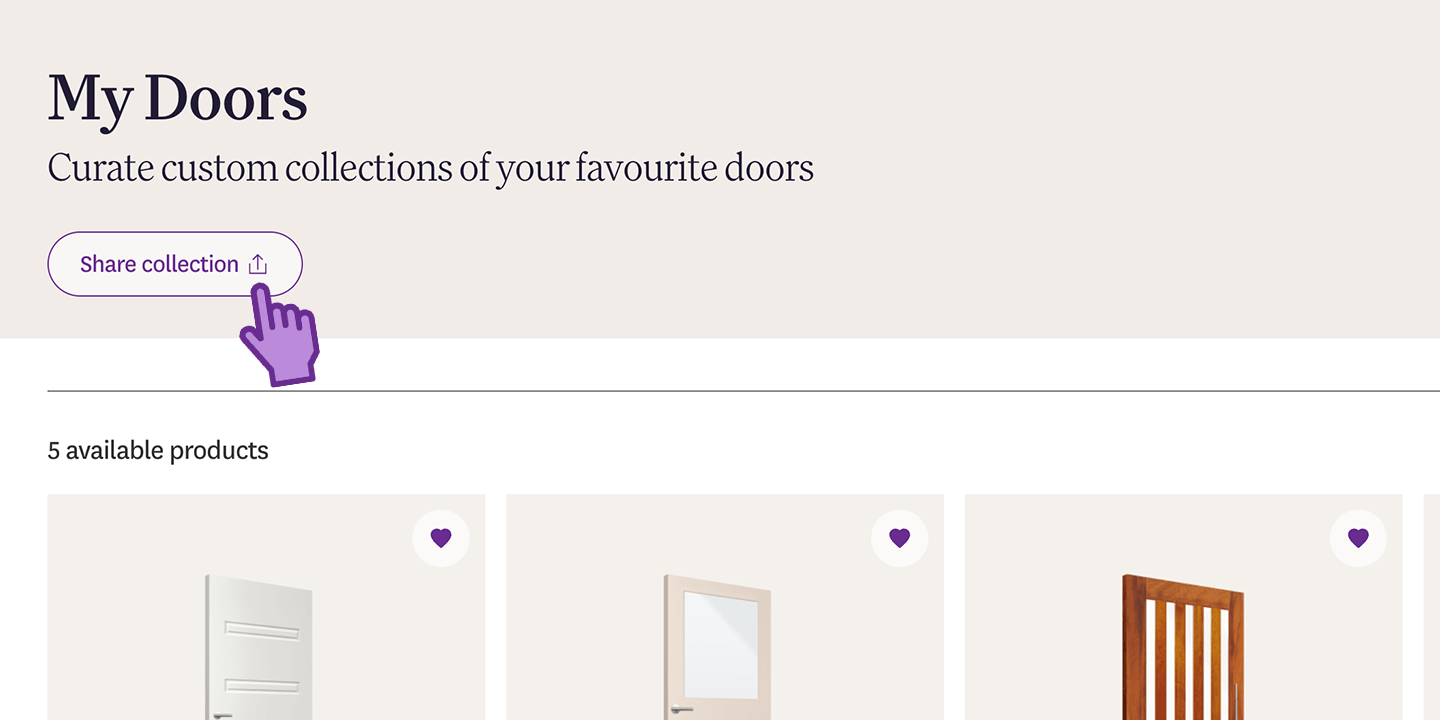Remove the wooden slatted door from favourites
1440x720 pixels.
(1358, 538)
